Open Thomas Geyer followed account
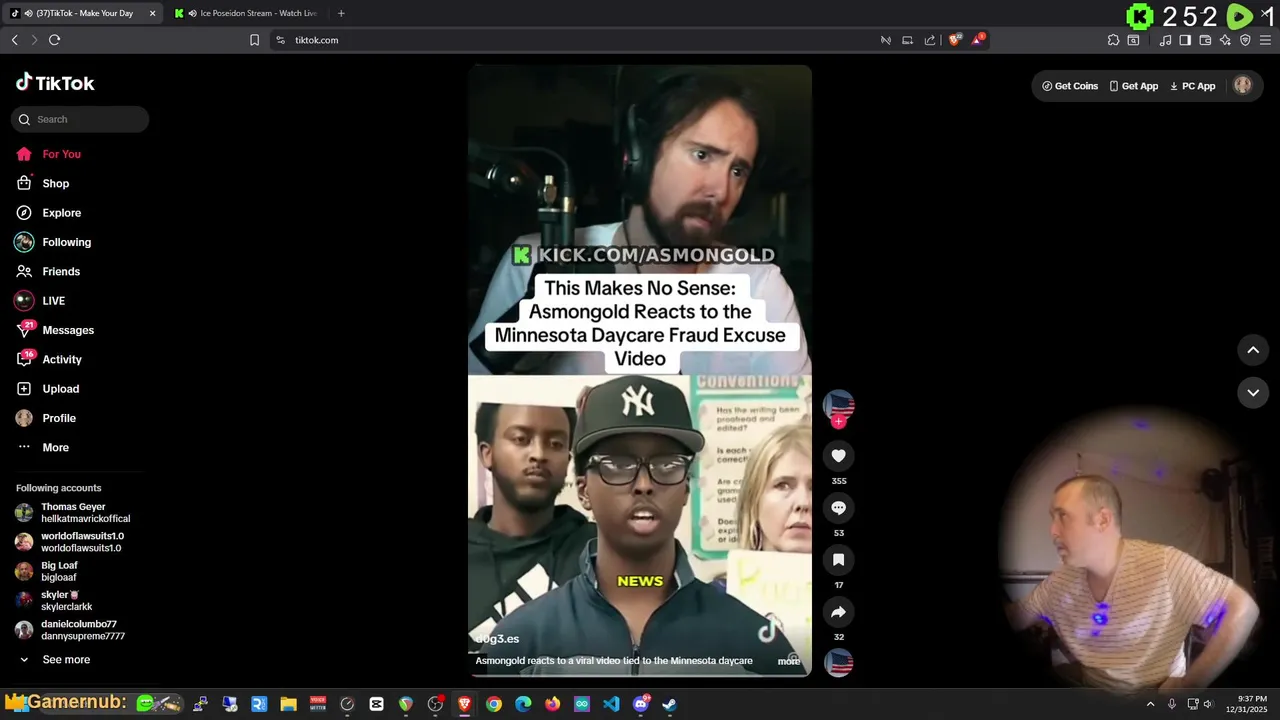1280x720 pixels. [x=75, y=513]
